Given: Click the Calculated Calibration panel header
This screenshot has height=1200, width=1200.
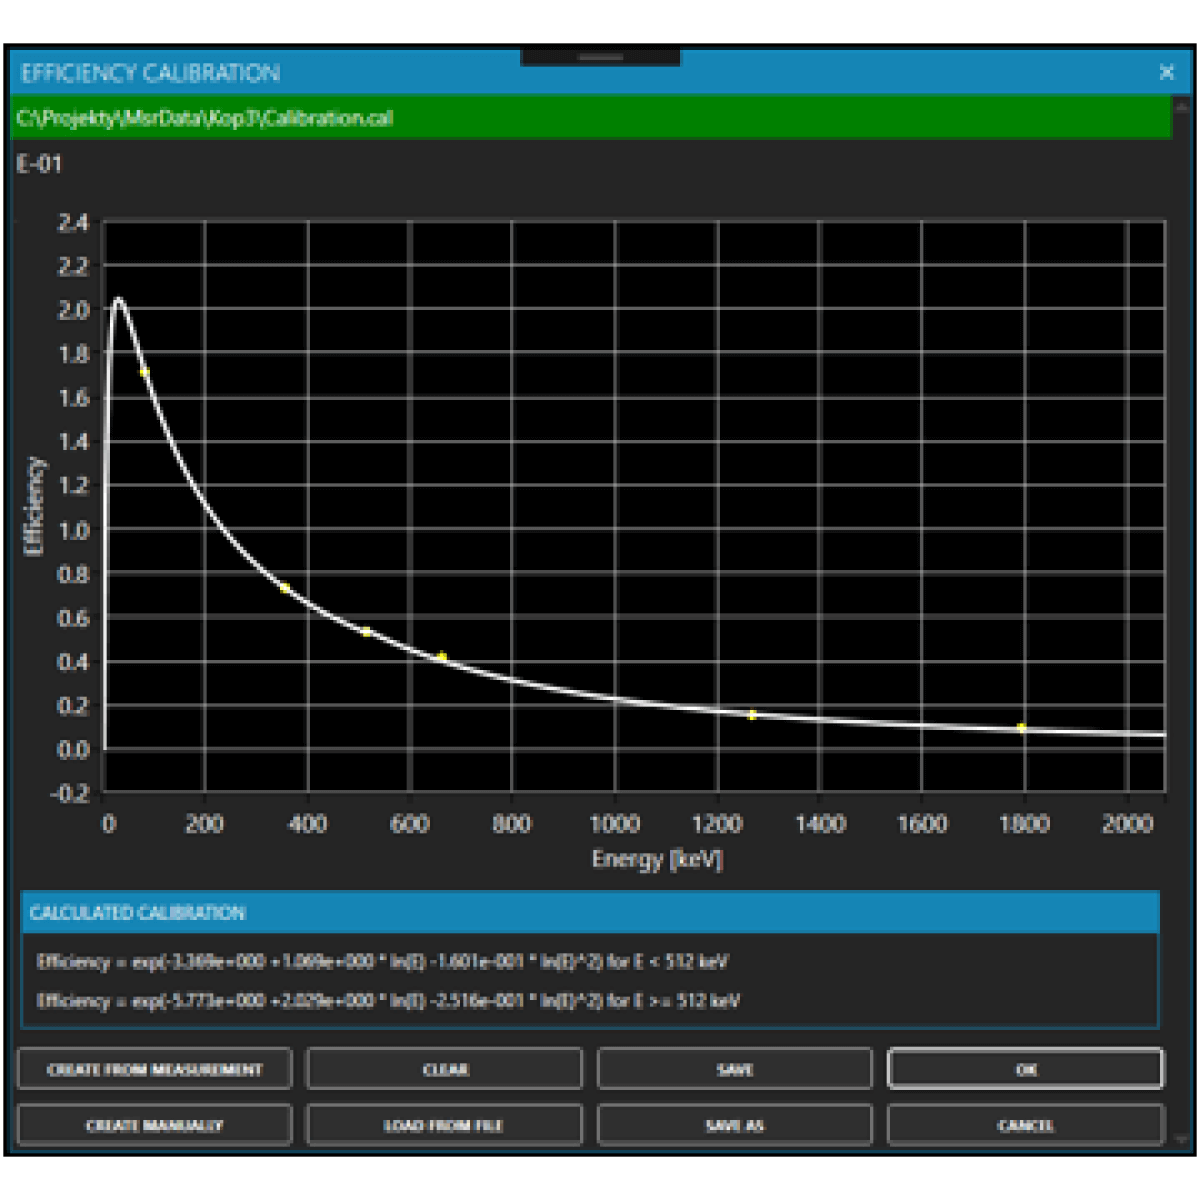Looking at the screenshot, I should (590, 912).
